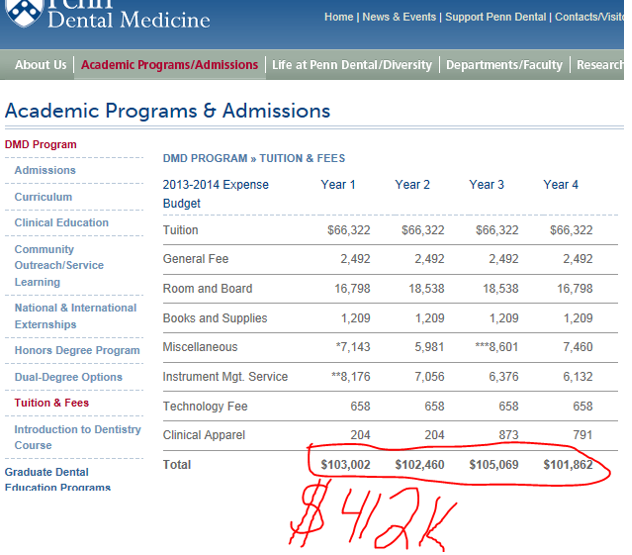Screen dimensions: 632x555
Task: Click Instrument Mgt. value 6,376
Action: click(504, 376)
